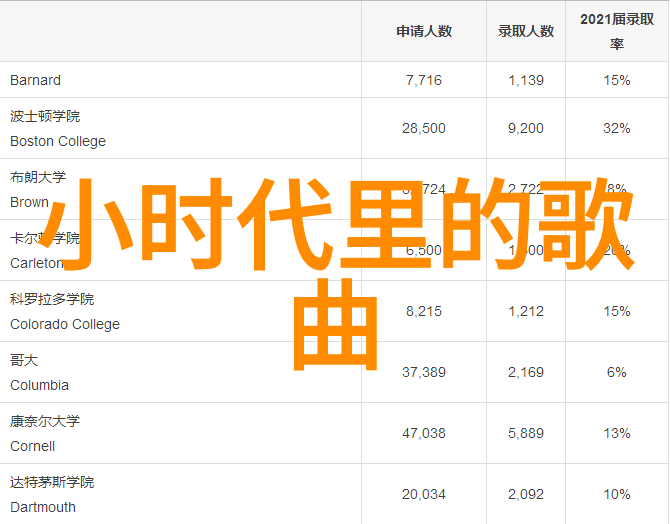670x524 pixels.
Task: Click the 10% admission rate cell
Action: click(x=617, y=495)
